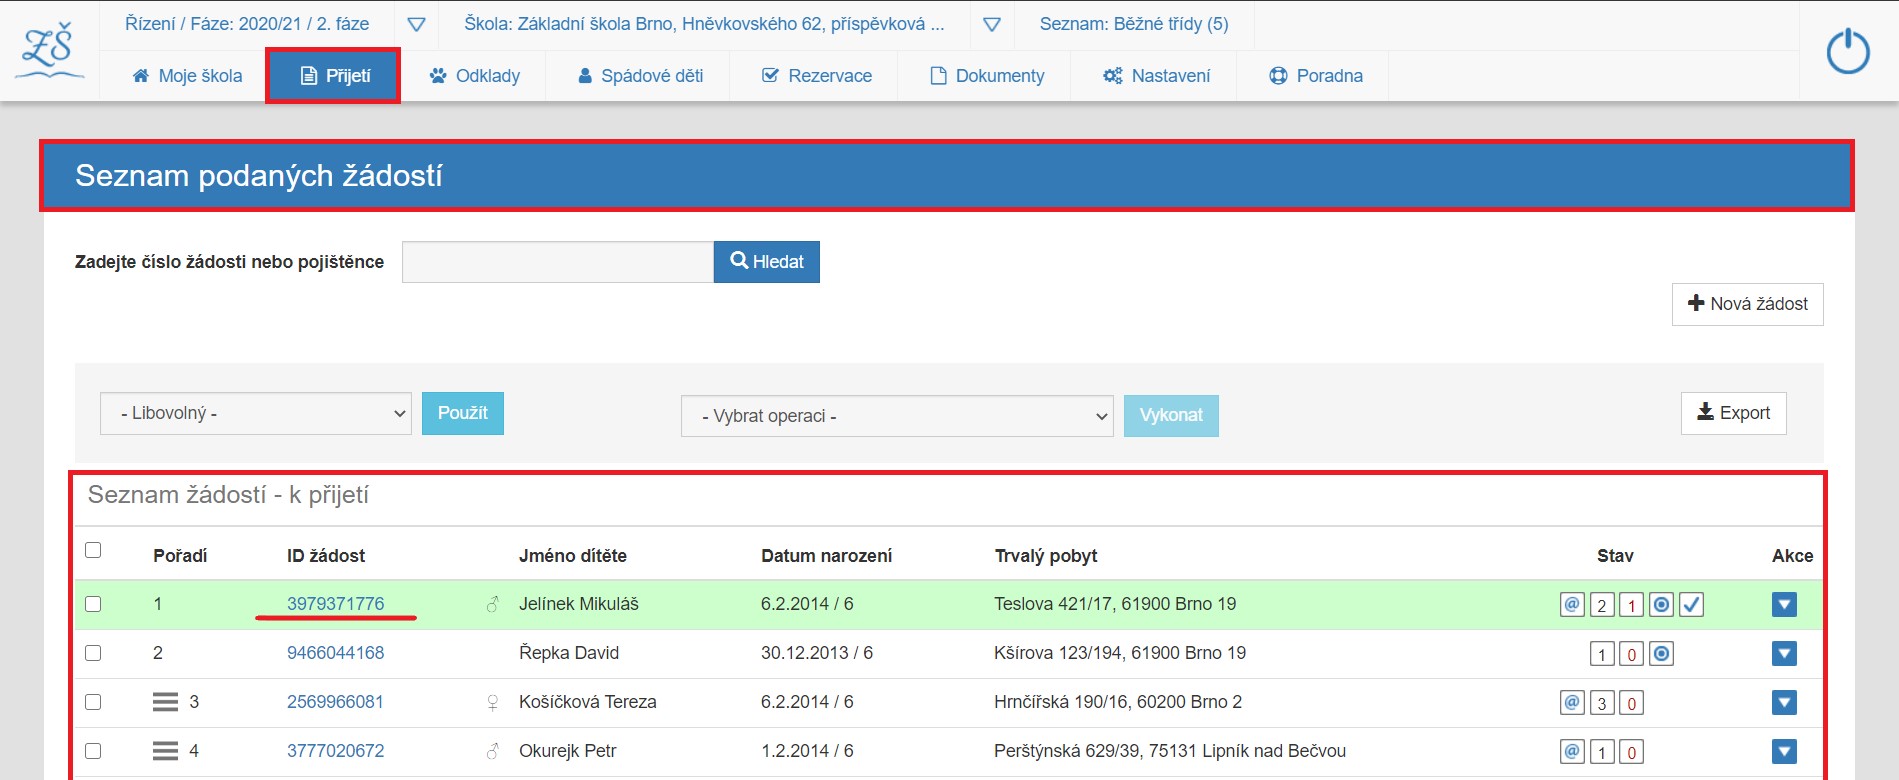Click the reorder handle in Okurejk Petr row

coord(165,751)
